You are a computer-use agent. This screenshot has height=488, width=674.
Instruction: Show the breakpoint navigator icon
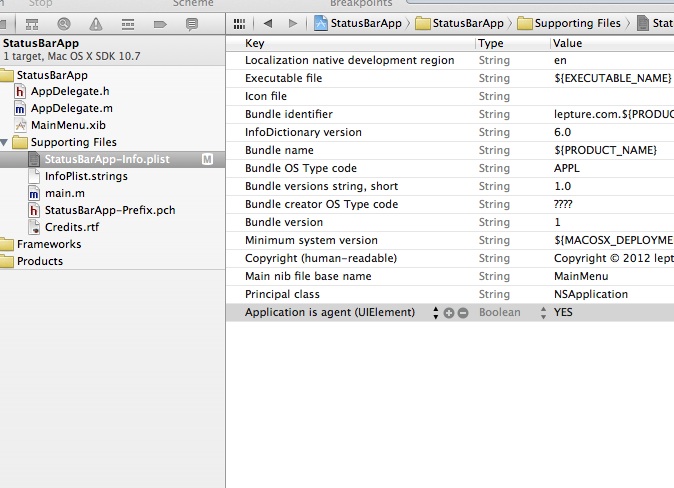pyautogui.click(x=160, y=24)
